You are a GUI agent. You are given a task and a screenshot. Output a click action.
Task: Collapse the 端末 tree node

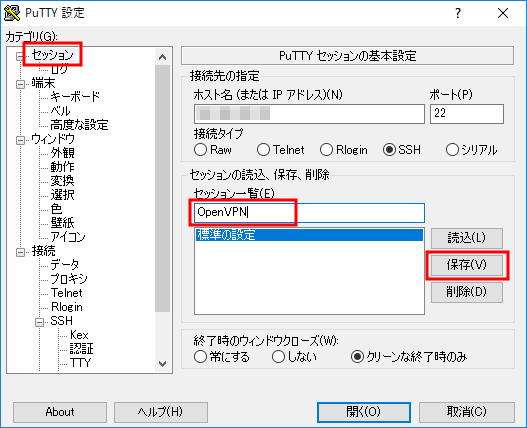coord(20,84)
